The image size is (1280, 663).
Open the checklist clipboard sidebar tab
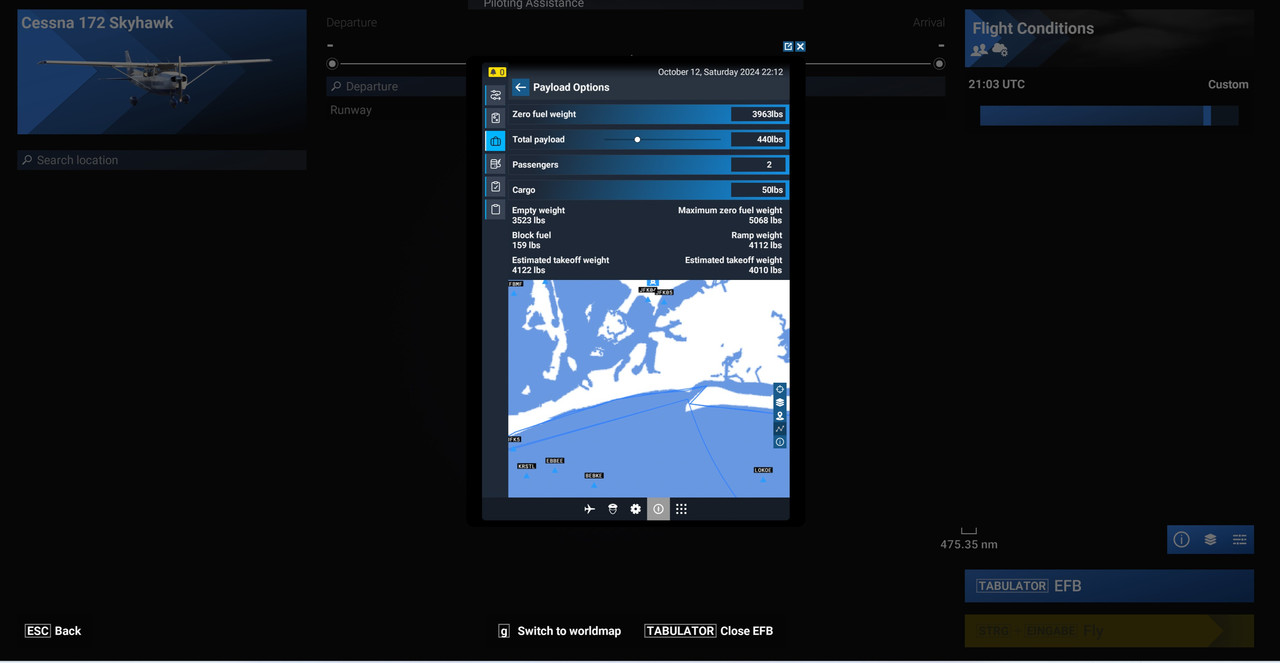point(495,187)
